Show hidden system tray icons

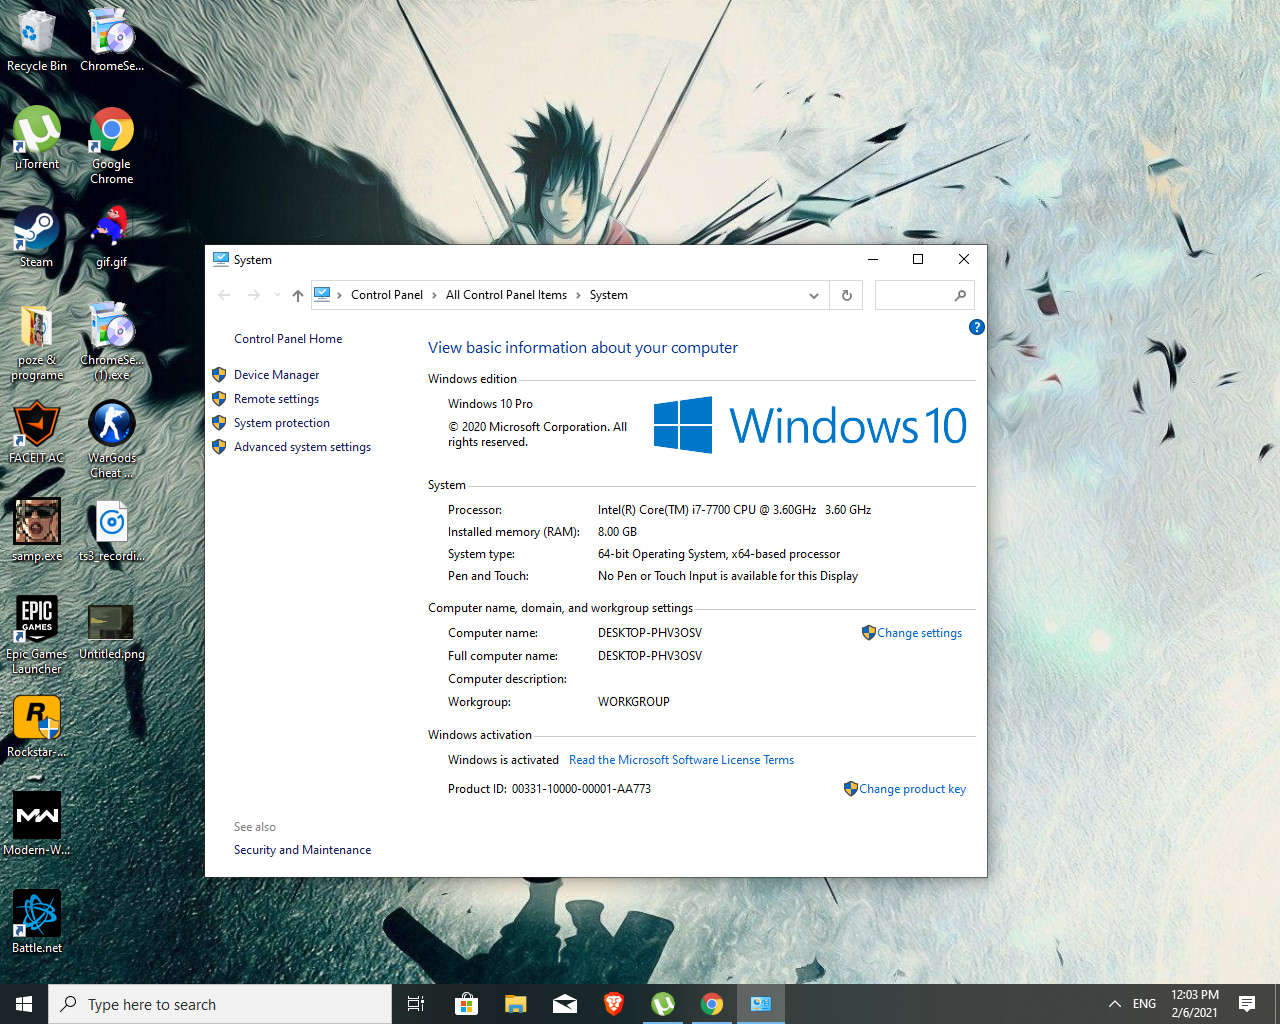click(1115, 1004)
